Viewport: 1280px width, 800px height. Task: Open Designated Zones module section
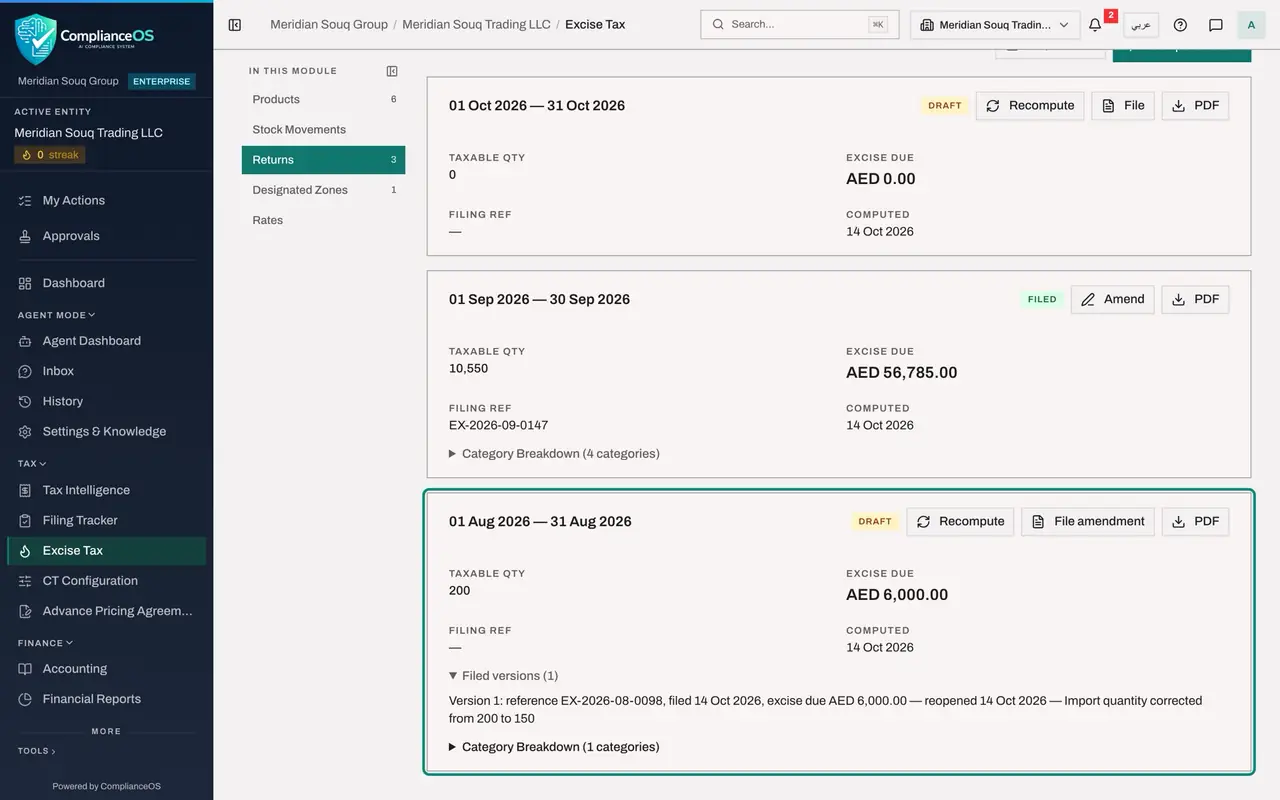pyautogui.click(x=323, y=190)
